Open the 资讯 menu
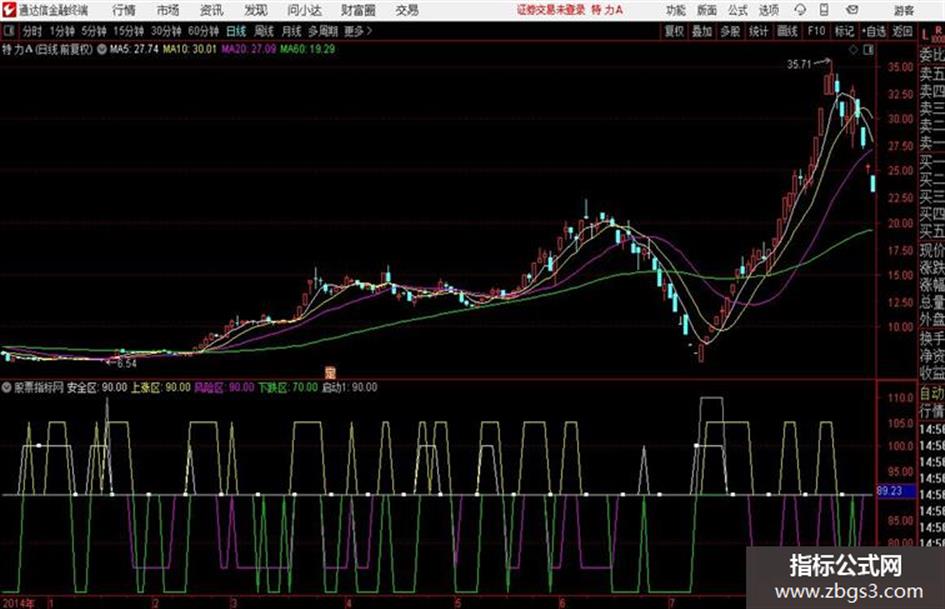This screenshot has height=609, width=945. tap(212, 10)
